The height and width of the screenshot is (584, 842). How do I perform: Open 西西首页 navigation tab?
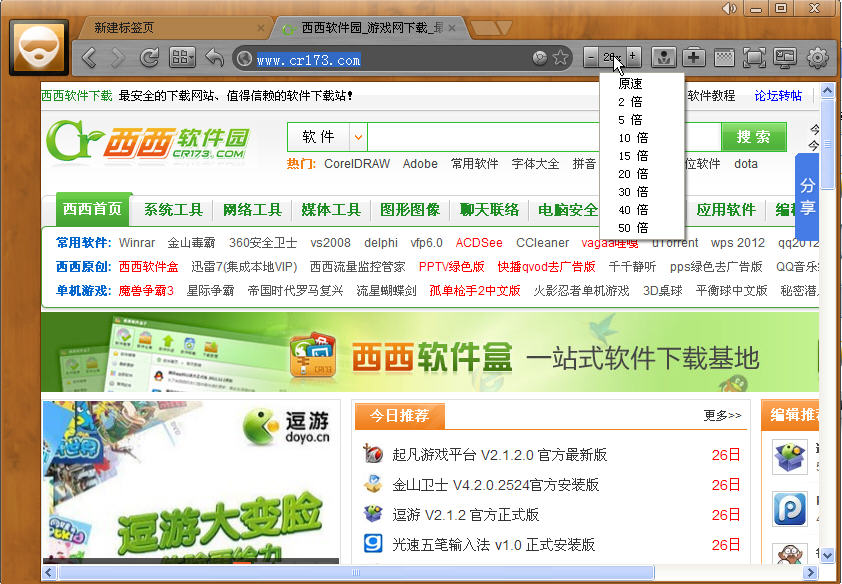pos(93,209)
